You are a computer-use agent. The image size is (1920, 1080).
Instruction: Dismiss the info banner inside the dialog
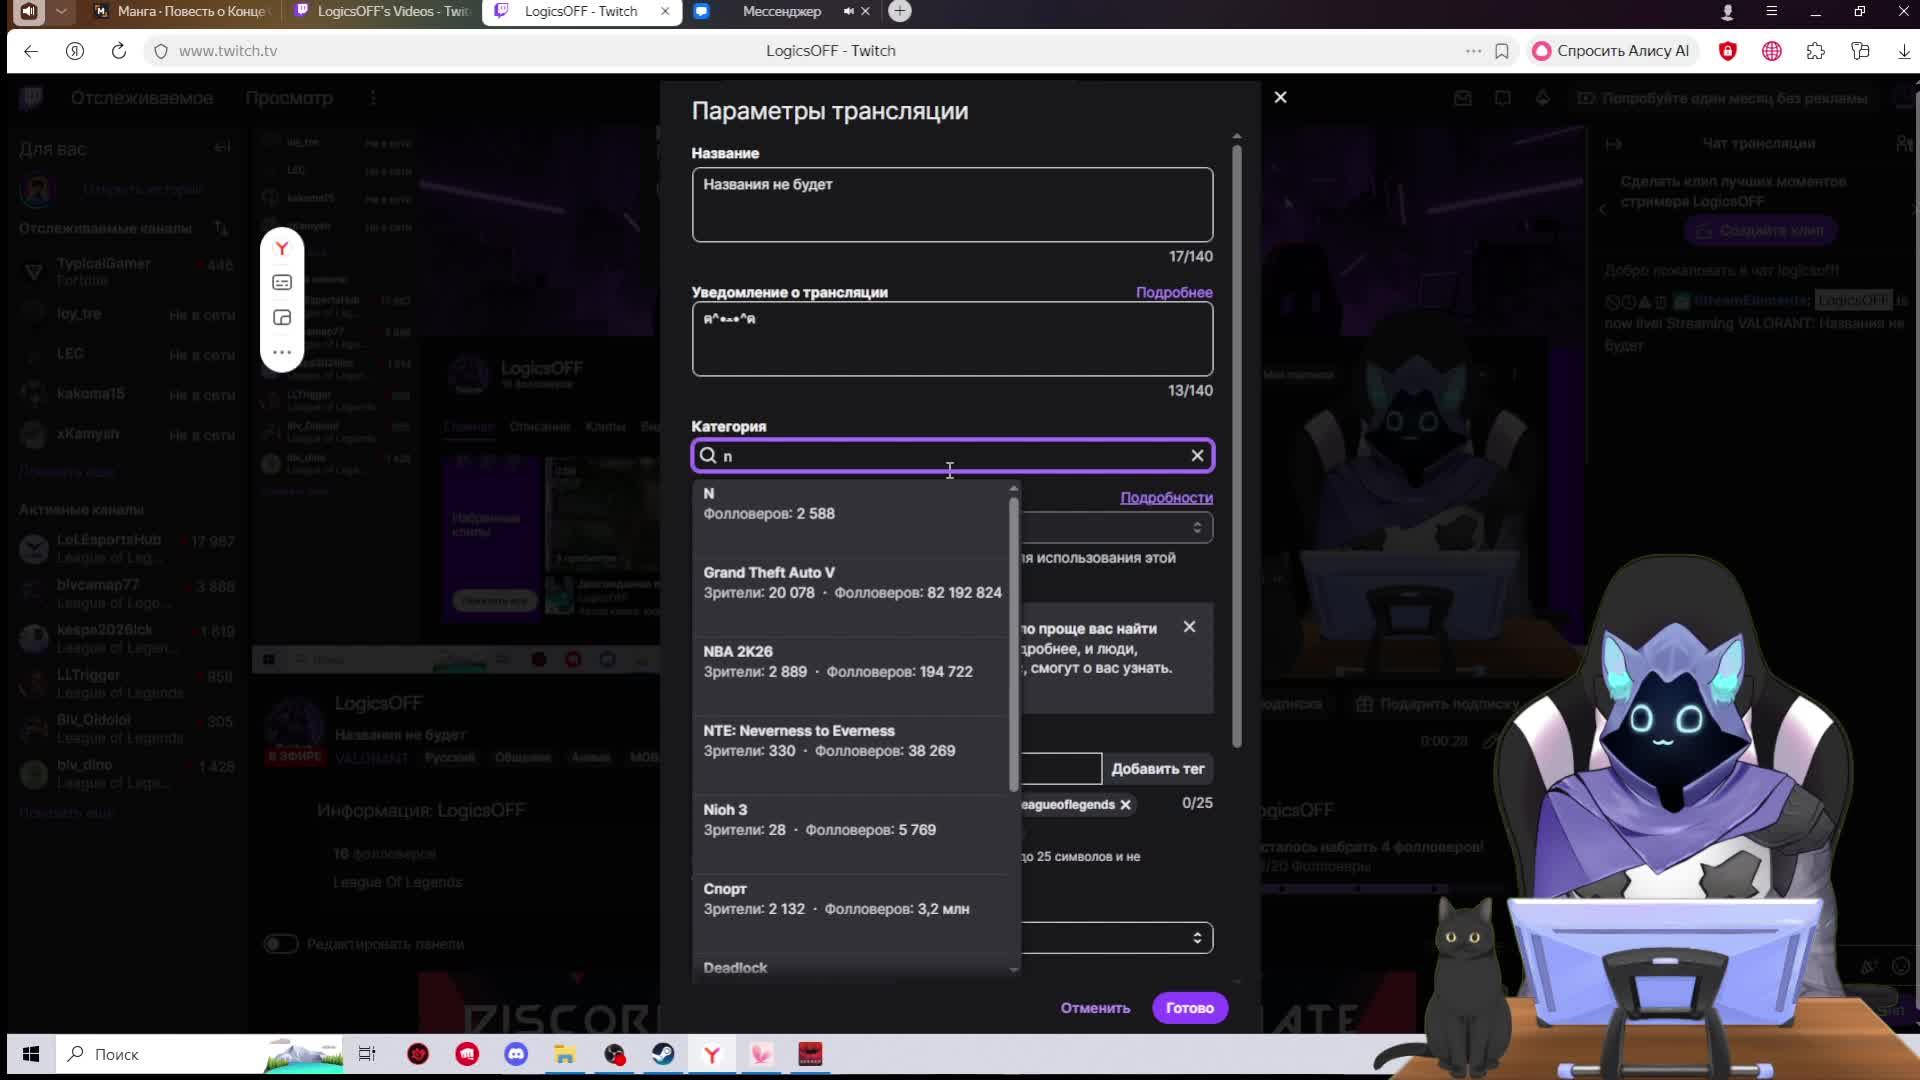pos(1189,627)
